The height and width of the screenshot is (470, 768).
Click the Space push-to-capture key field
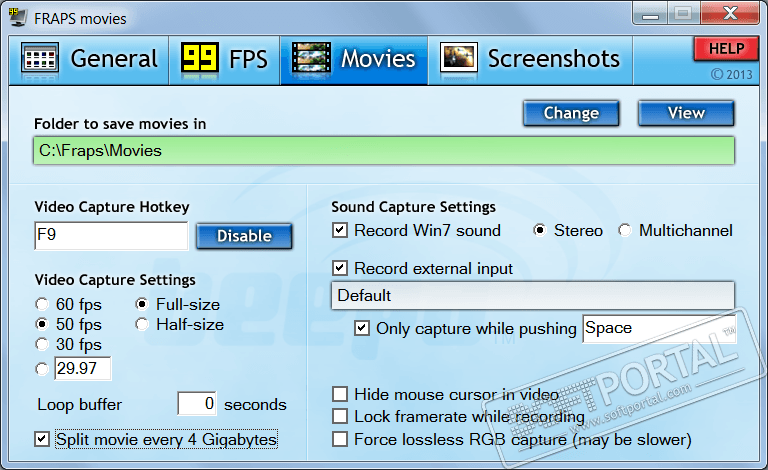coord(659,329)
